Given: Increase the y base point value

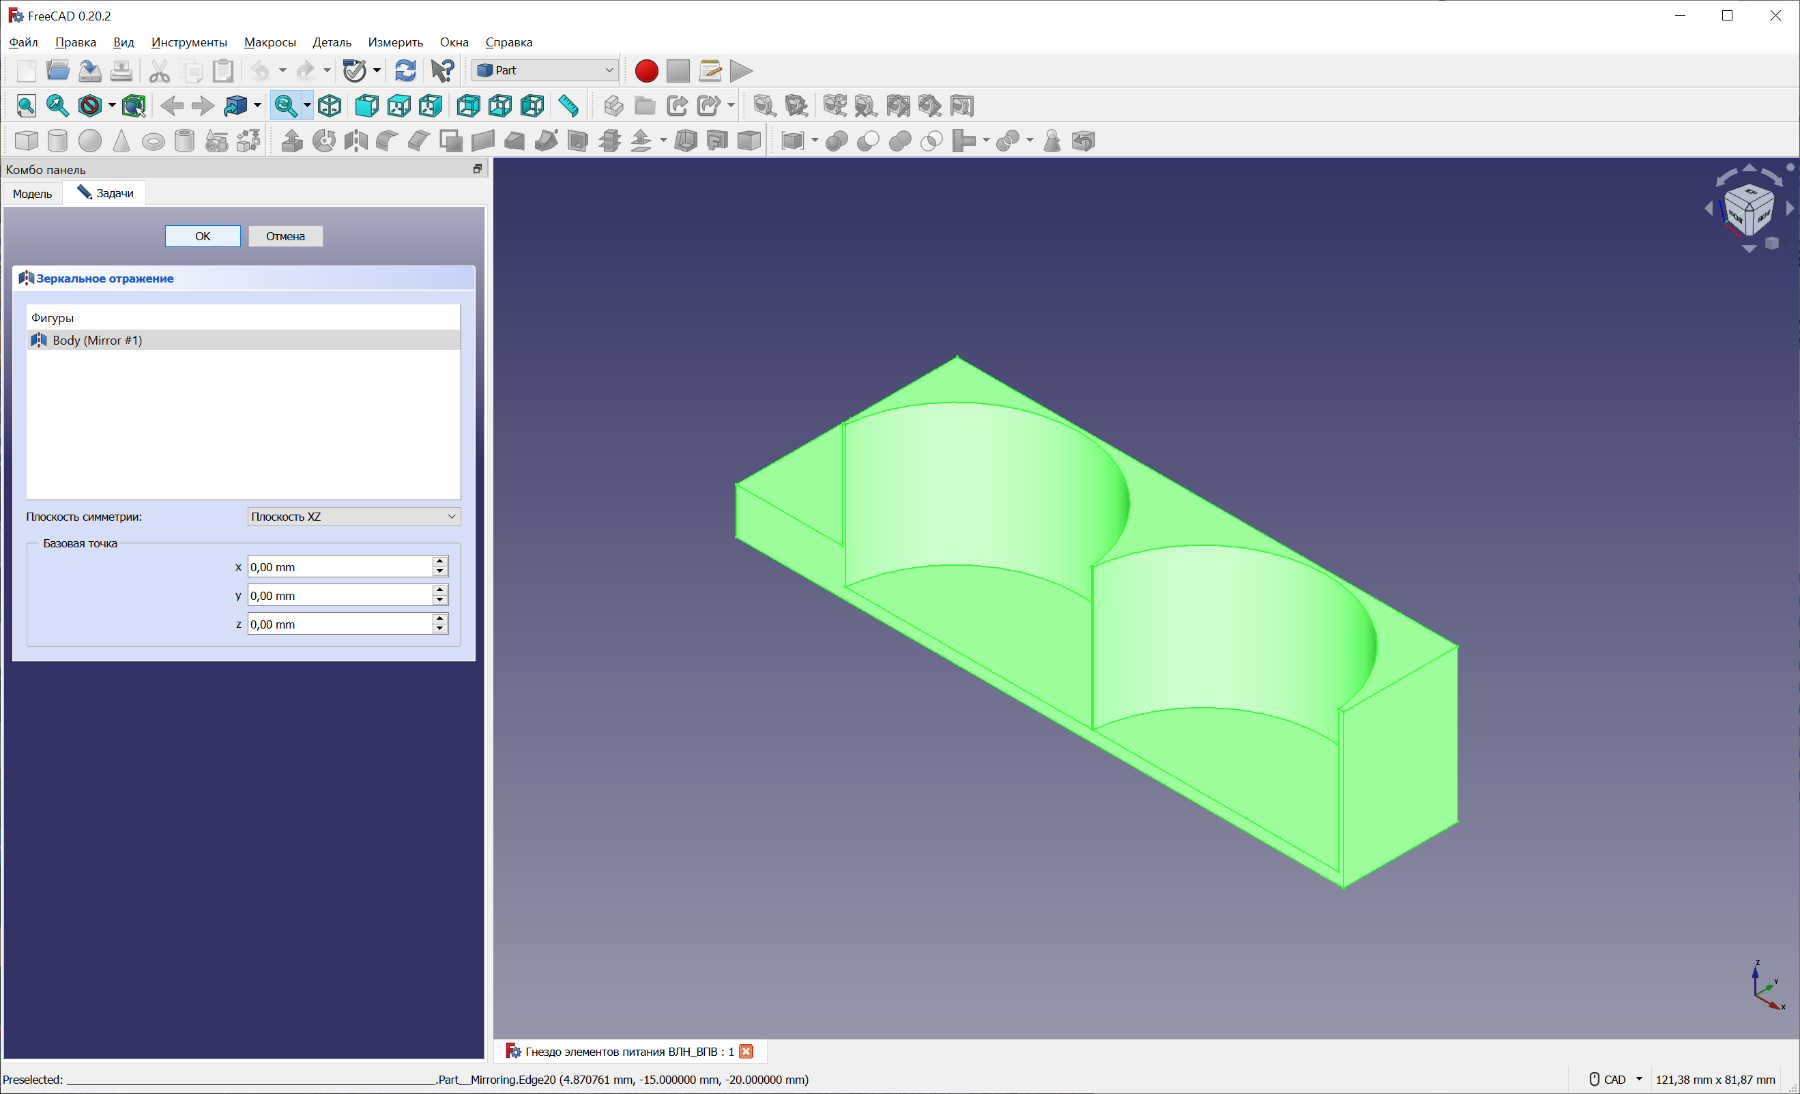Looking at the screenshot, I should click(440, 590).
